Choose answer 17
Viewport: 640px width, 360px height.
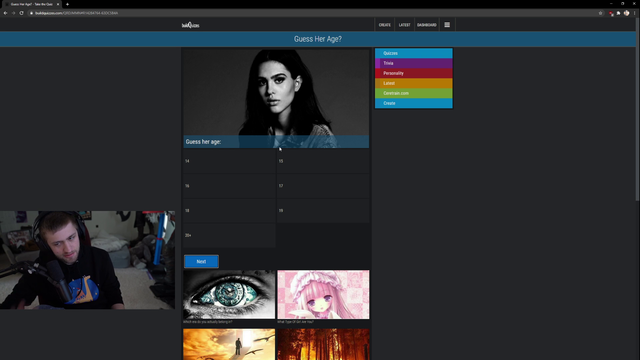coord(323,186)
